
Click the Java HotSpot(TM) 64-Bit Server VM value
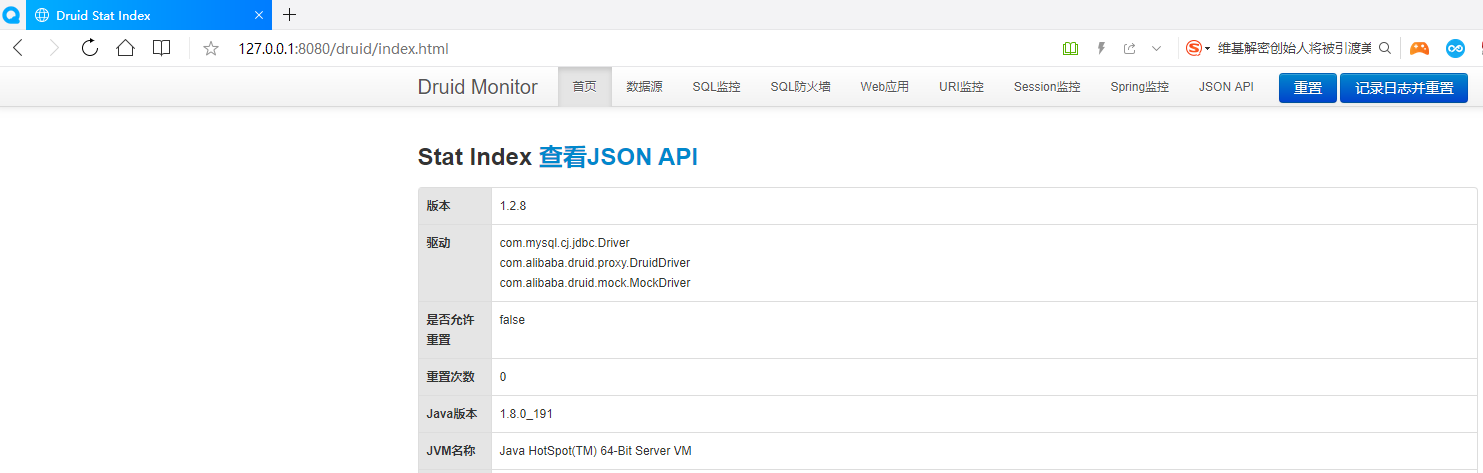tap(596, 451)
